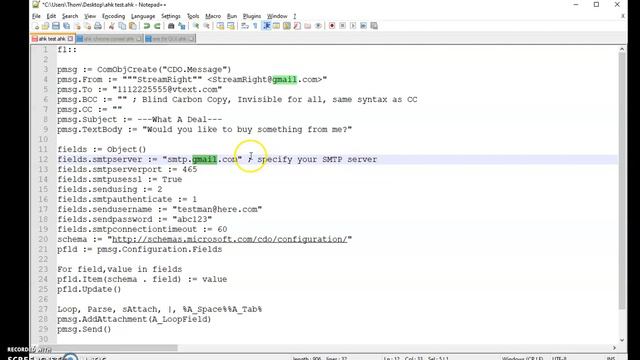Open the ? help menu
The width and height of the screenshot is (640, 360).
295,16
